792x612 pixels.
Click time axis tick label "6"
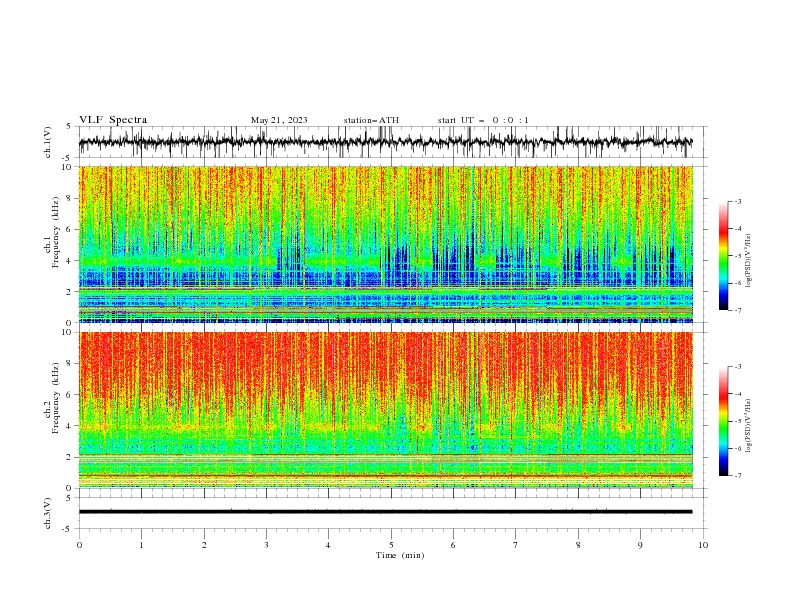coord(453,545)
